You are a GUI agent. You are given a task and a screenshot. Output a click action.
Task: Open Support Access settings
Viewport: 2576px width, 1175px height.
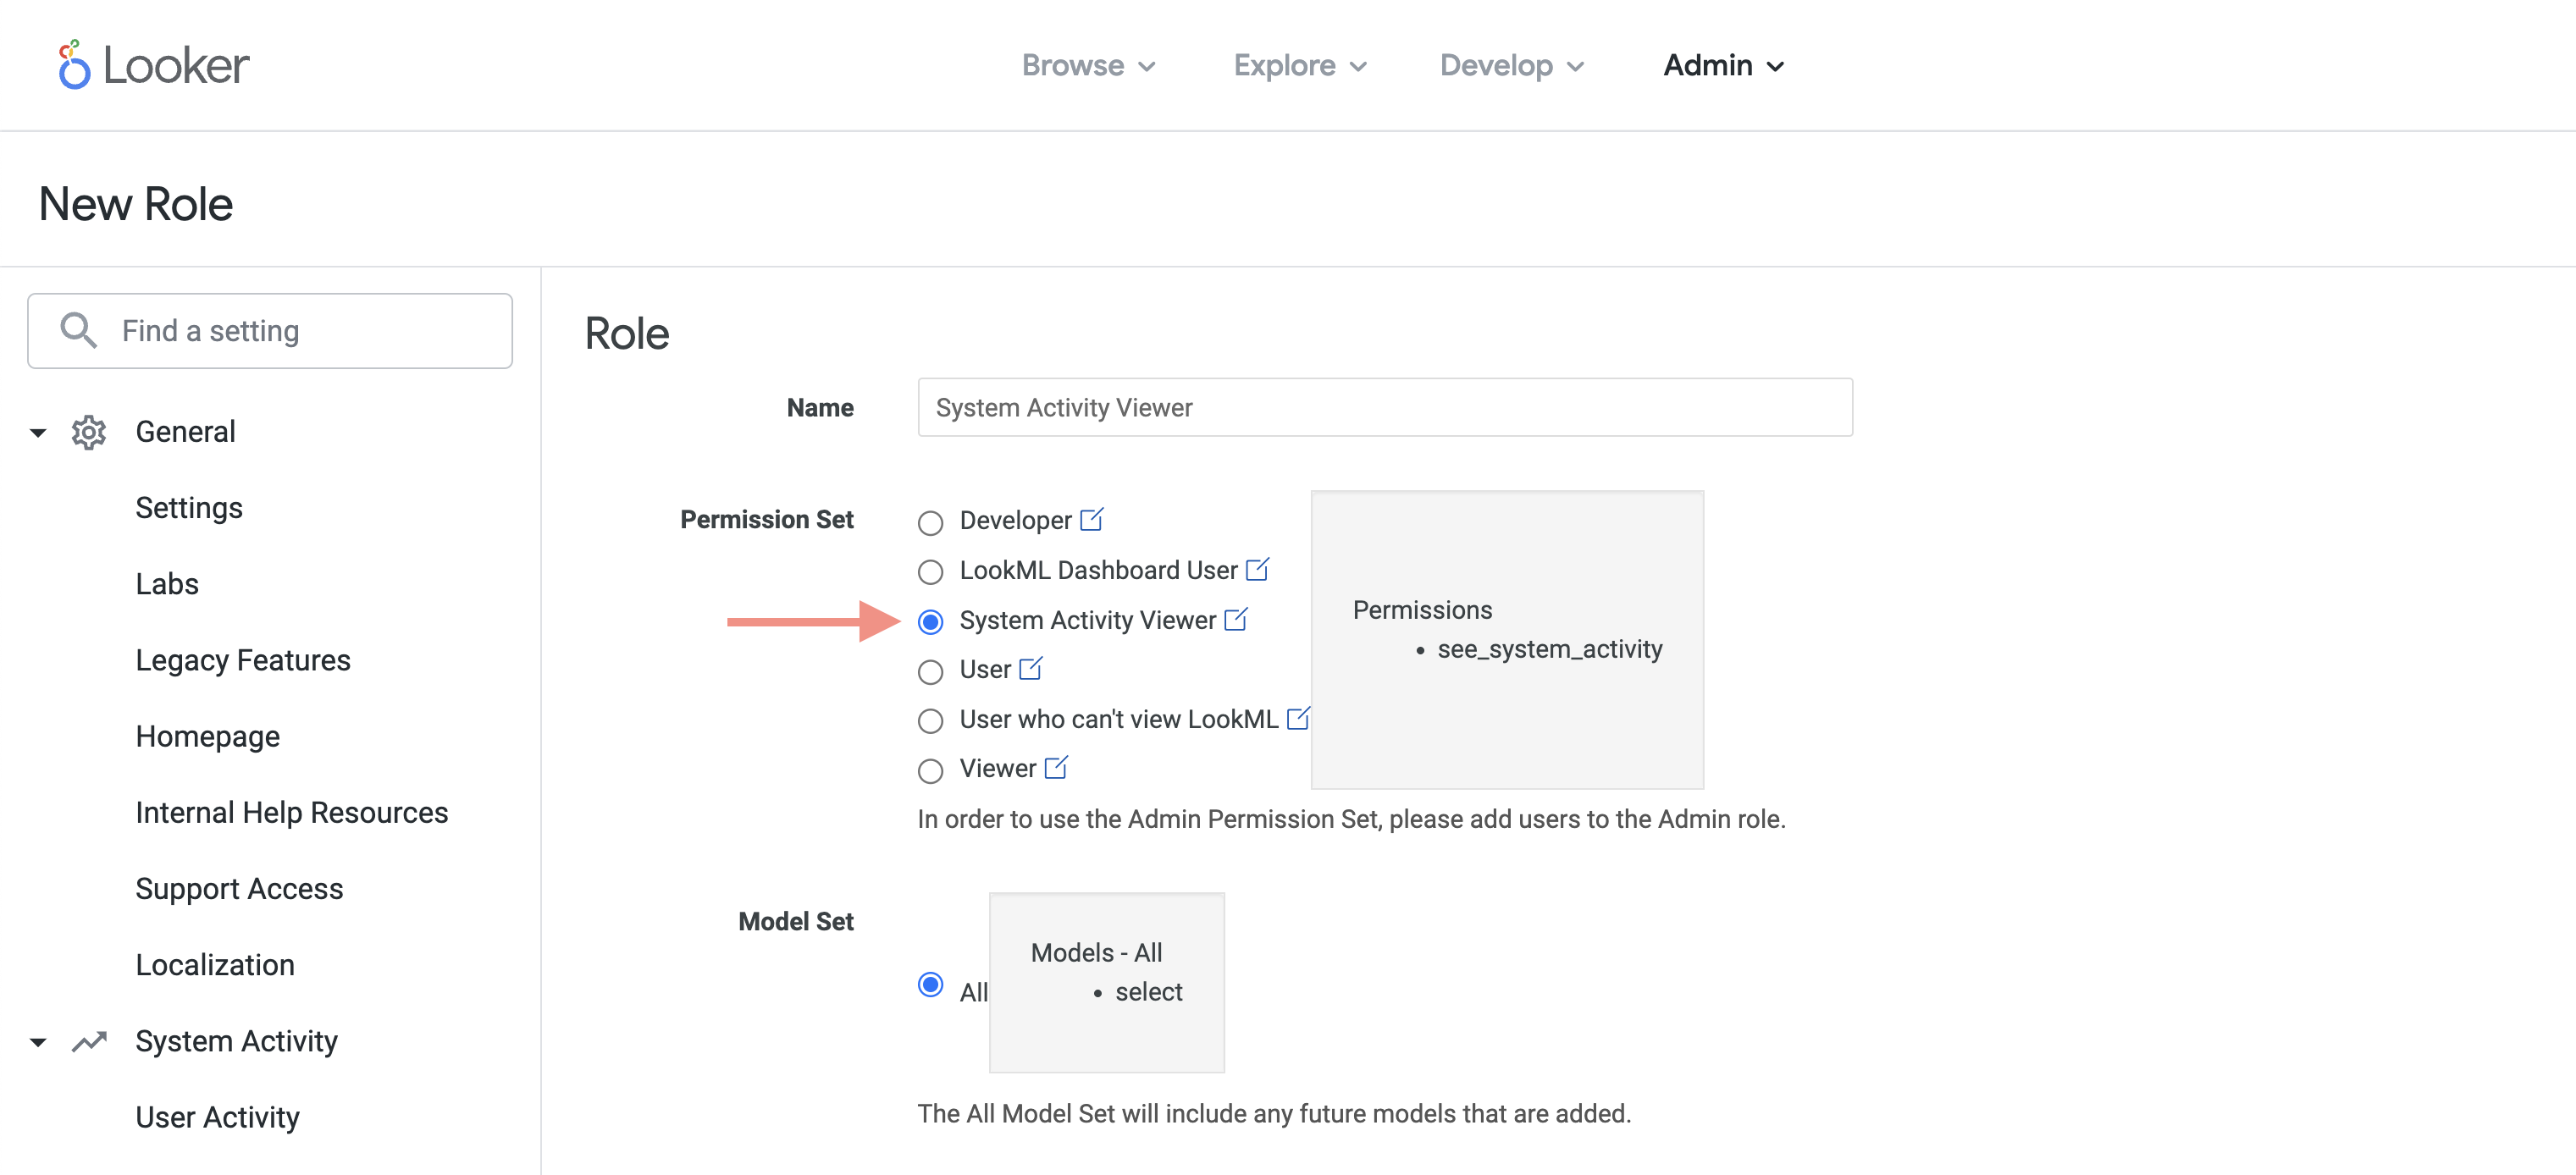[x=239, y=888]
